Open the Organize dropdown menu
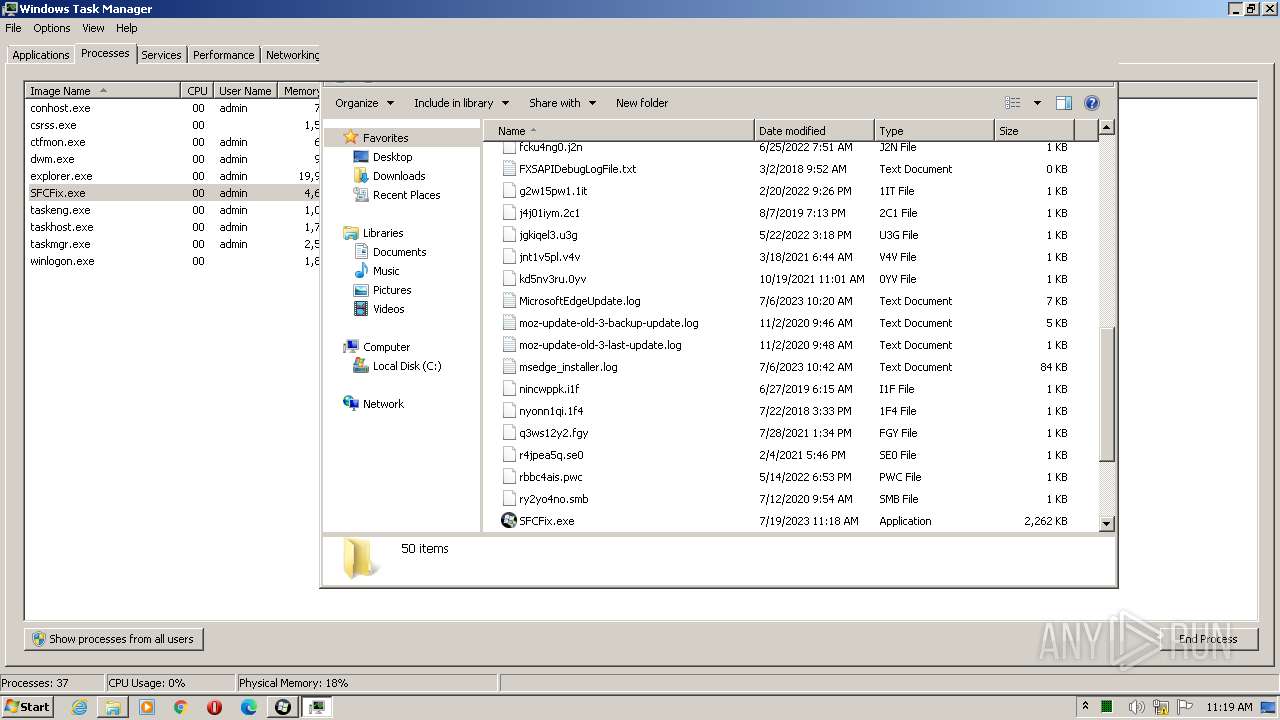 [364, 103]
